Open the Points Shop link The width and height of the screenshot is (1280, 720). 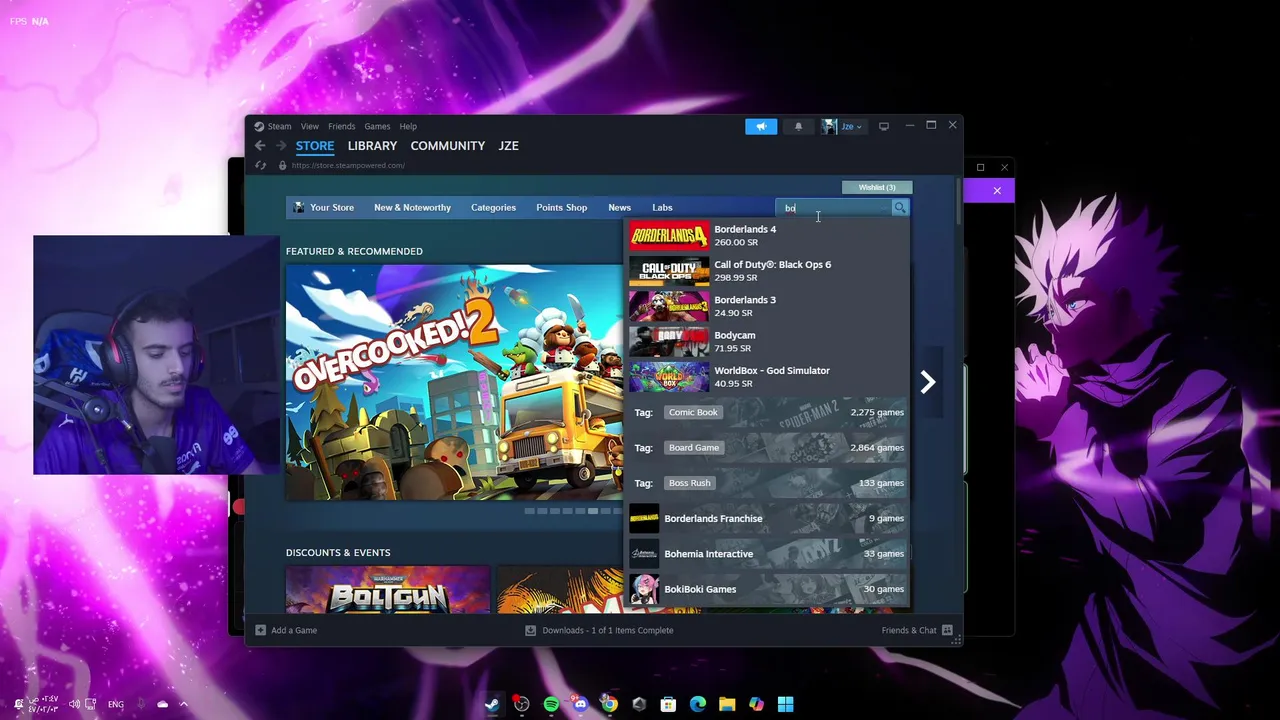click(561, 208)
